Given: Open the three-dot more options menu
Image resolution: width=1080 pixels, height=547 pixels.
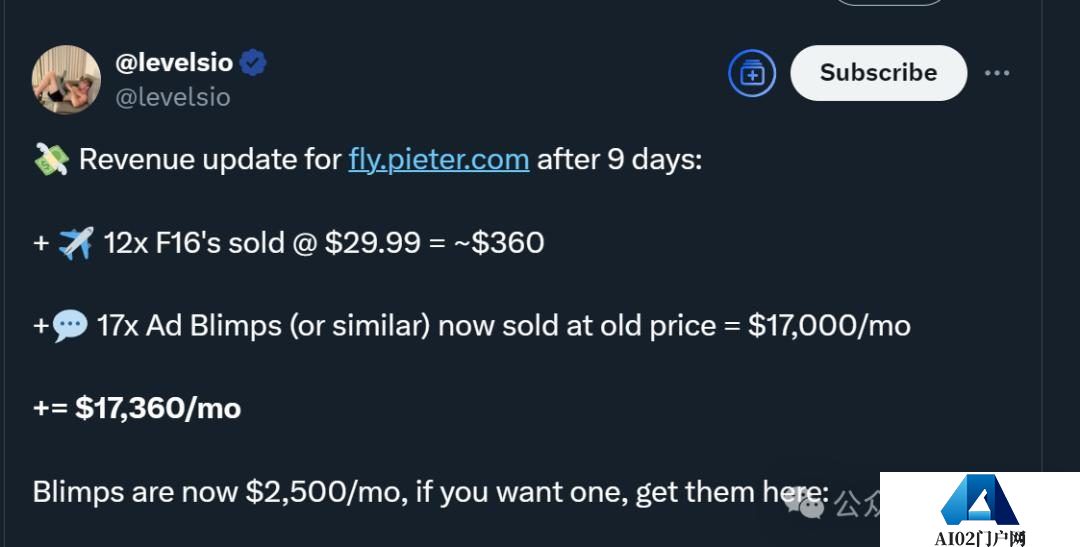Looking at the screenshot, I should click(x=997, y=73).
